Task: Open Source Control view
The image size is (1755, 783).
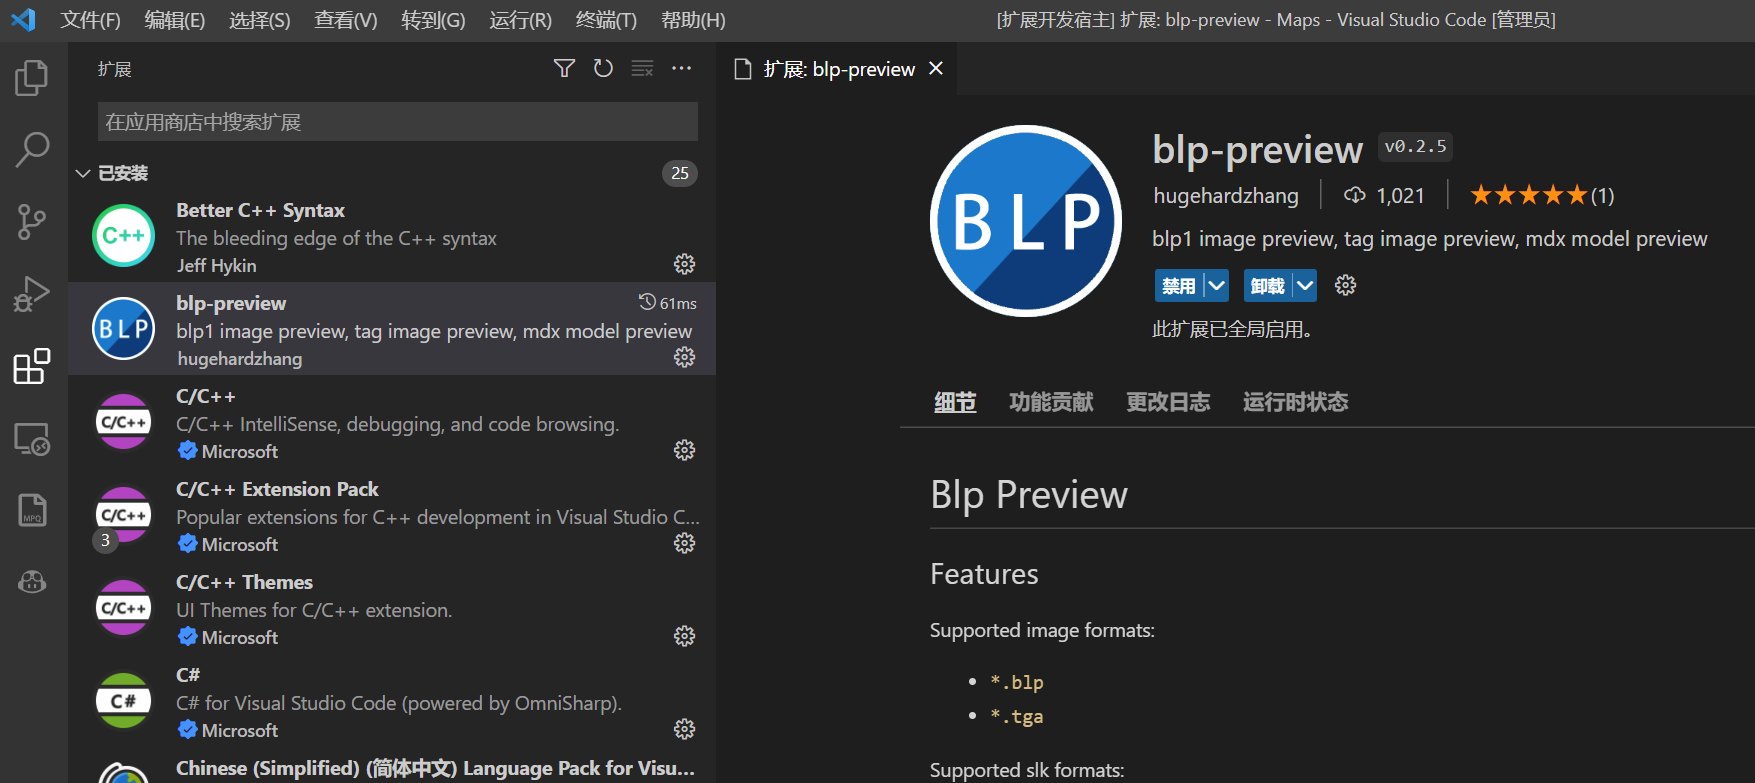Action: [32, 222]
